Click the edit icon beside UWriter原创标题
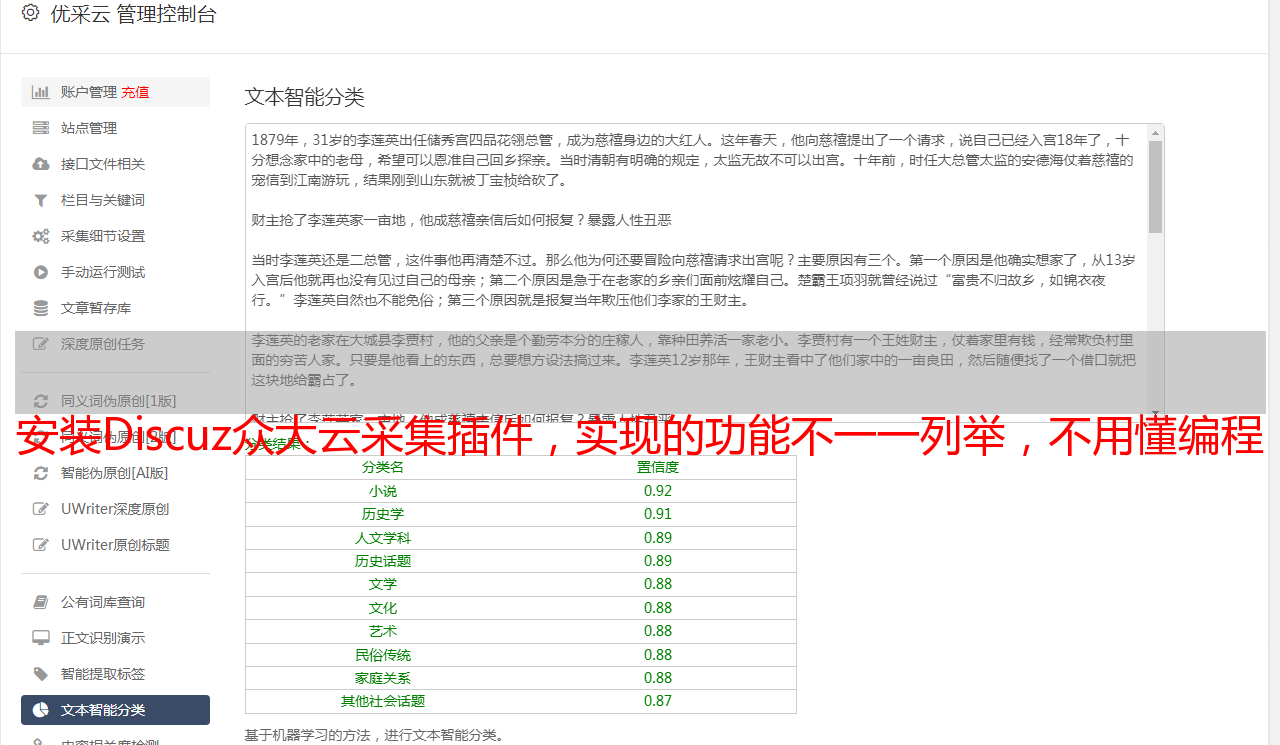The width and height of the screenshot is (1280, 745). [41, 545]
